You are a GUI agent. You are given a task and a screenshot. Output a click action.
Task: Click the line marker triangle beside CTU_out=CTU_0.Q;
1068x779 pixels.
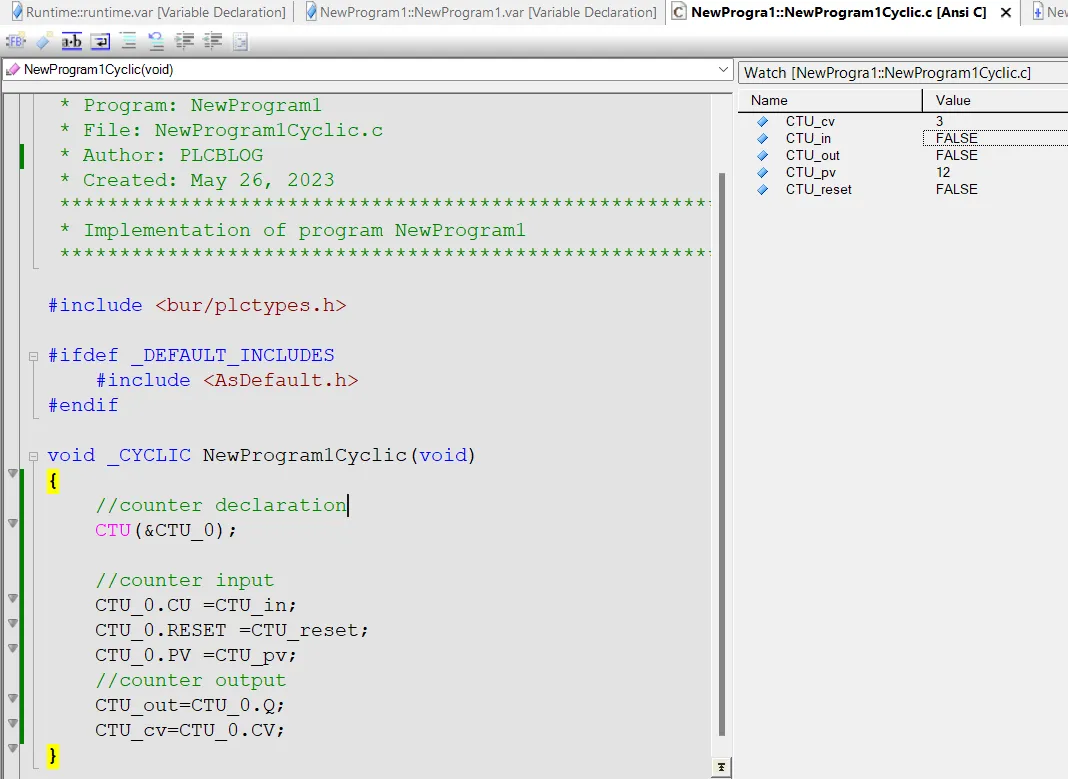[x=12, y=698]
